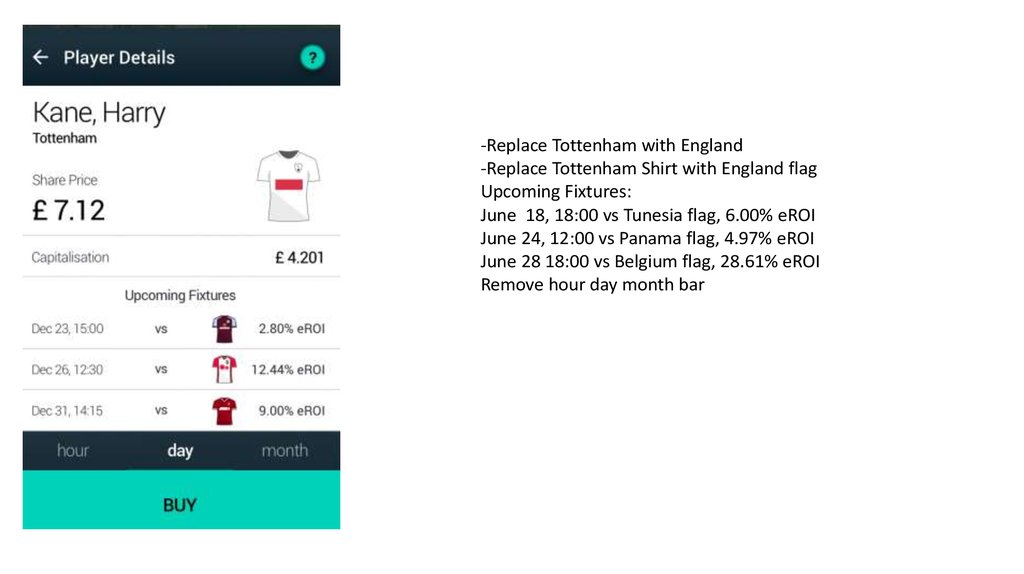Screen dimensions: 1024x574
Task: Tap the Kane, Harry player name
Action: 99,113
